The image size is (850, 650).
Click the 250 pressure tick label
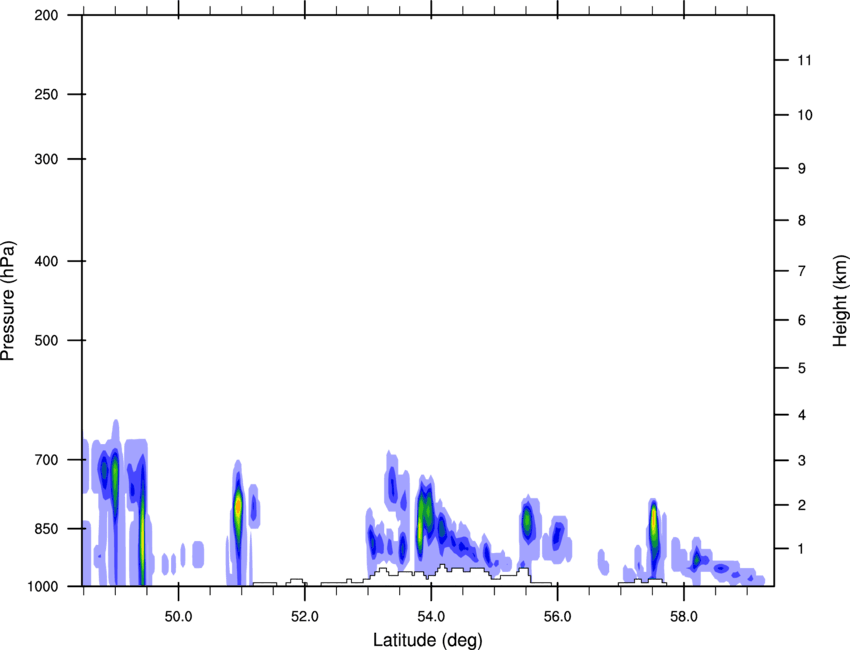[46, 94]
